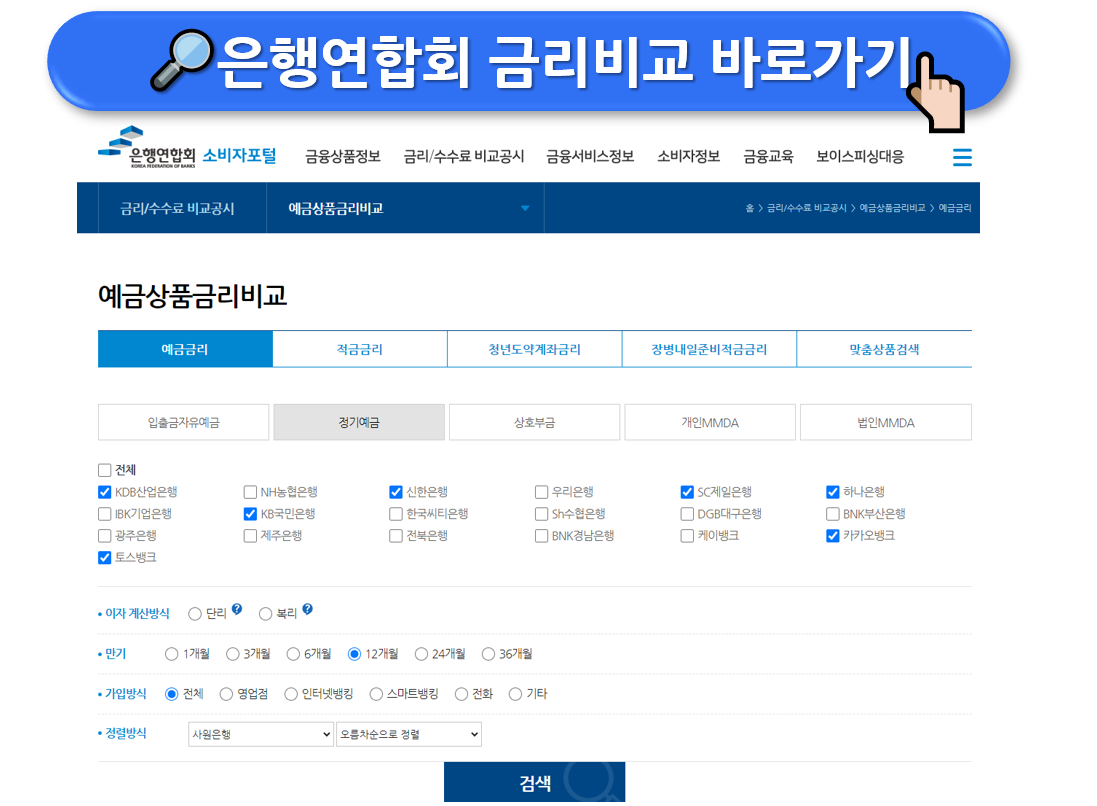Select 복리 interest radio button
This screenshot has width=1097, height=806.
coord(265,614)
